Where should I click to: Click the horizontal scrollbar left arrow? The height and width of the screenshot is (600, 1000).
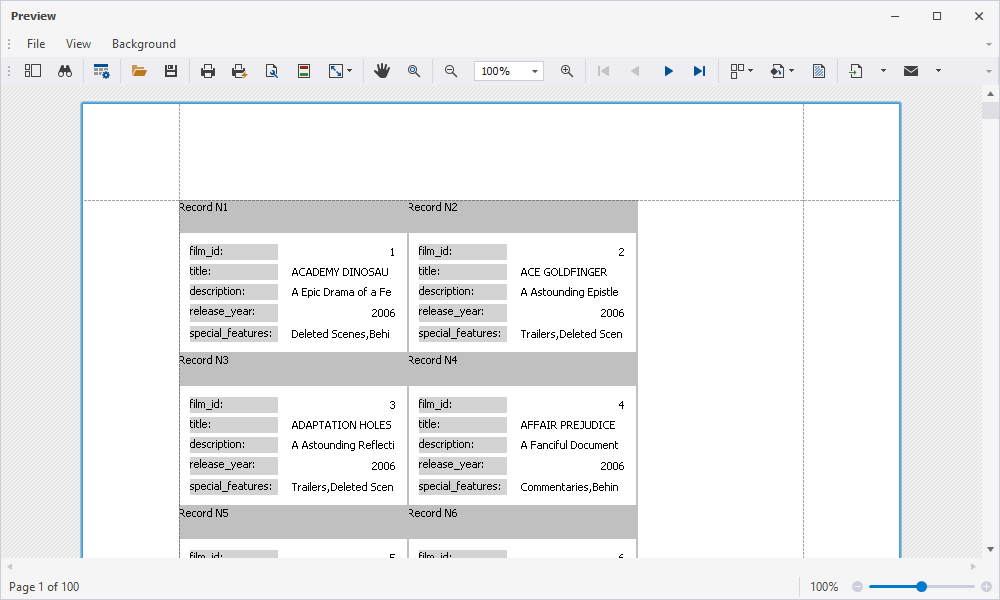click(9, 566)
